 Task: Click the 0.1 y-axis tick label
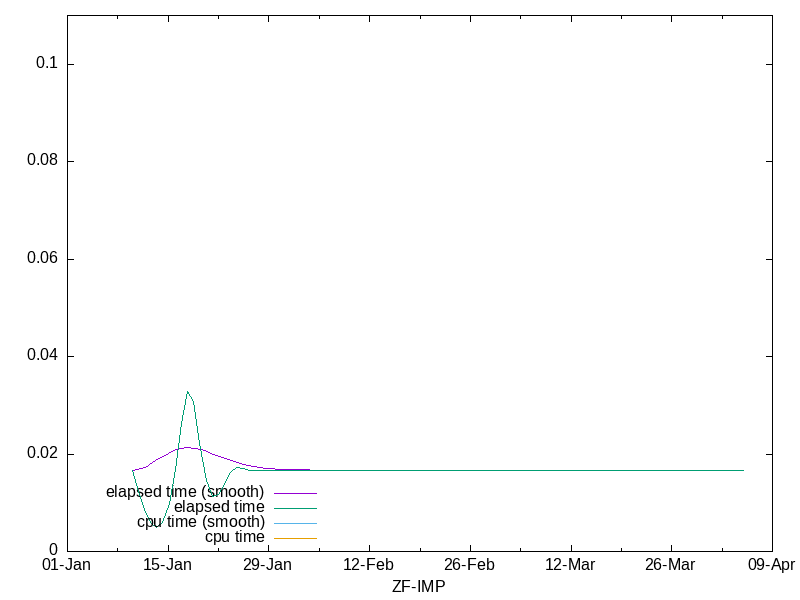(x=48, y=63)
